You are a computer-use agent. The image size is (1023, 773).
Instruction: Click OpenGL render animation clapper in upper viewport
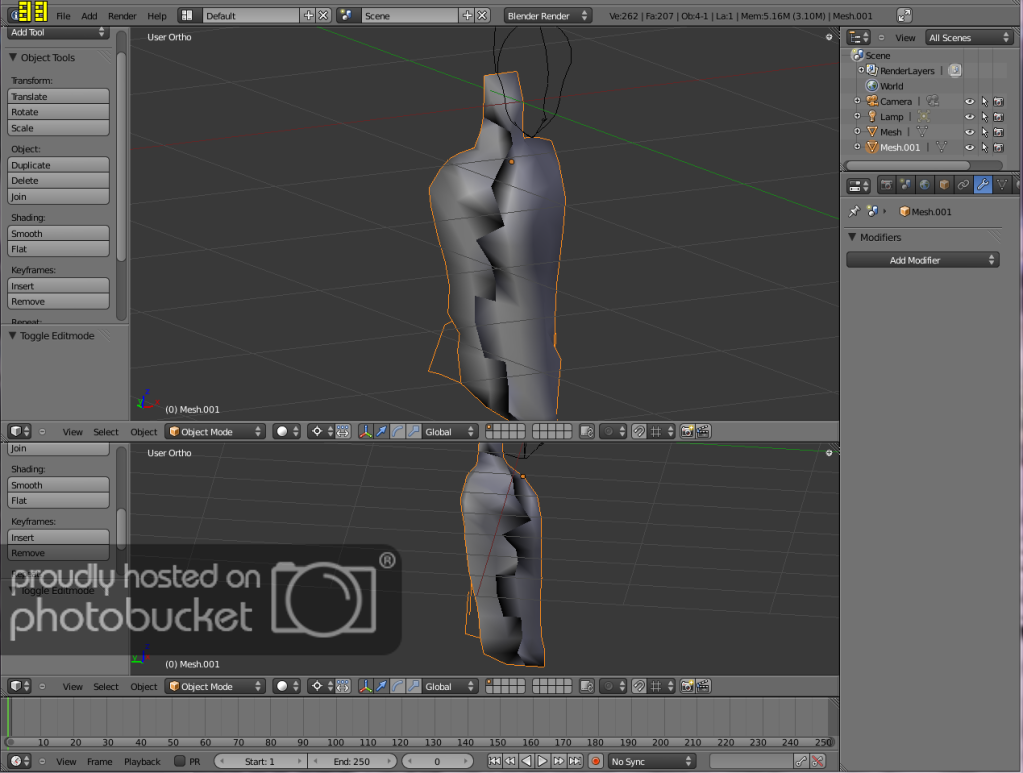[703, 432]
